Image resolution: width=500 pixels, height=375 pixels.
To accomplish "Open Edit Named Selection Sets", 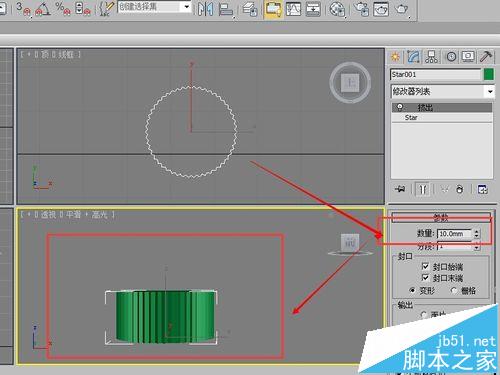I will tap(107, 9).
